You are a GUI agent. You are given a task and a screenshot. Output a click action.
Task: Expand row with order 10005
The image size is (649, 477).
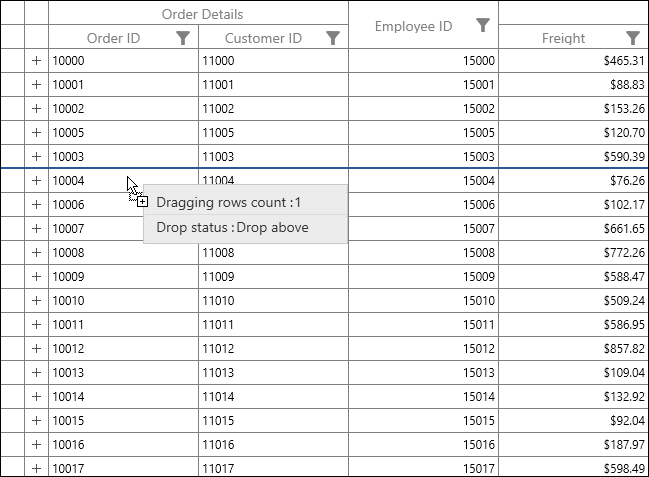(37, 133)
